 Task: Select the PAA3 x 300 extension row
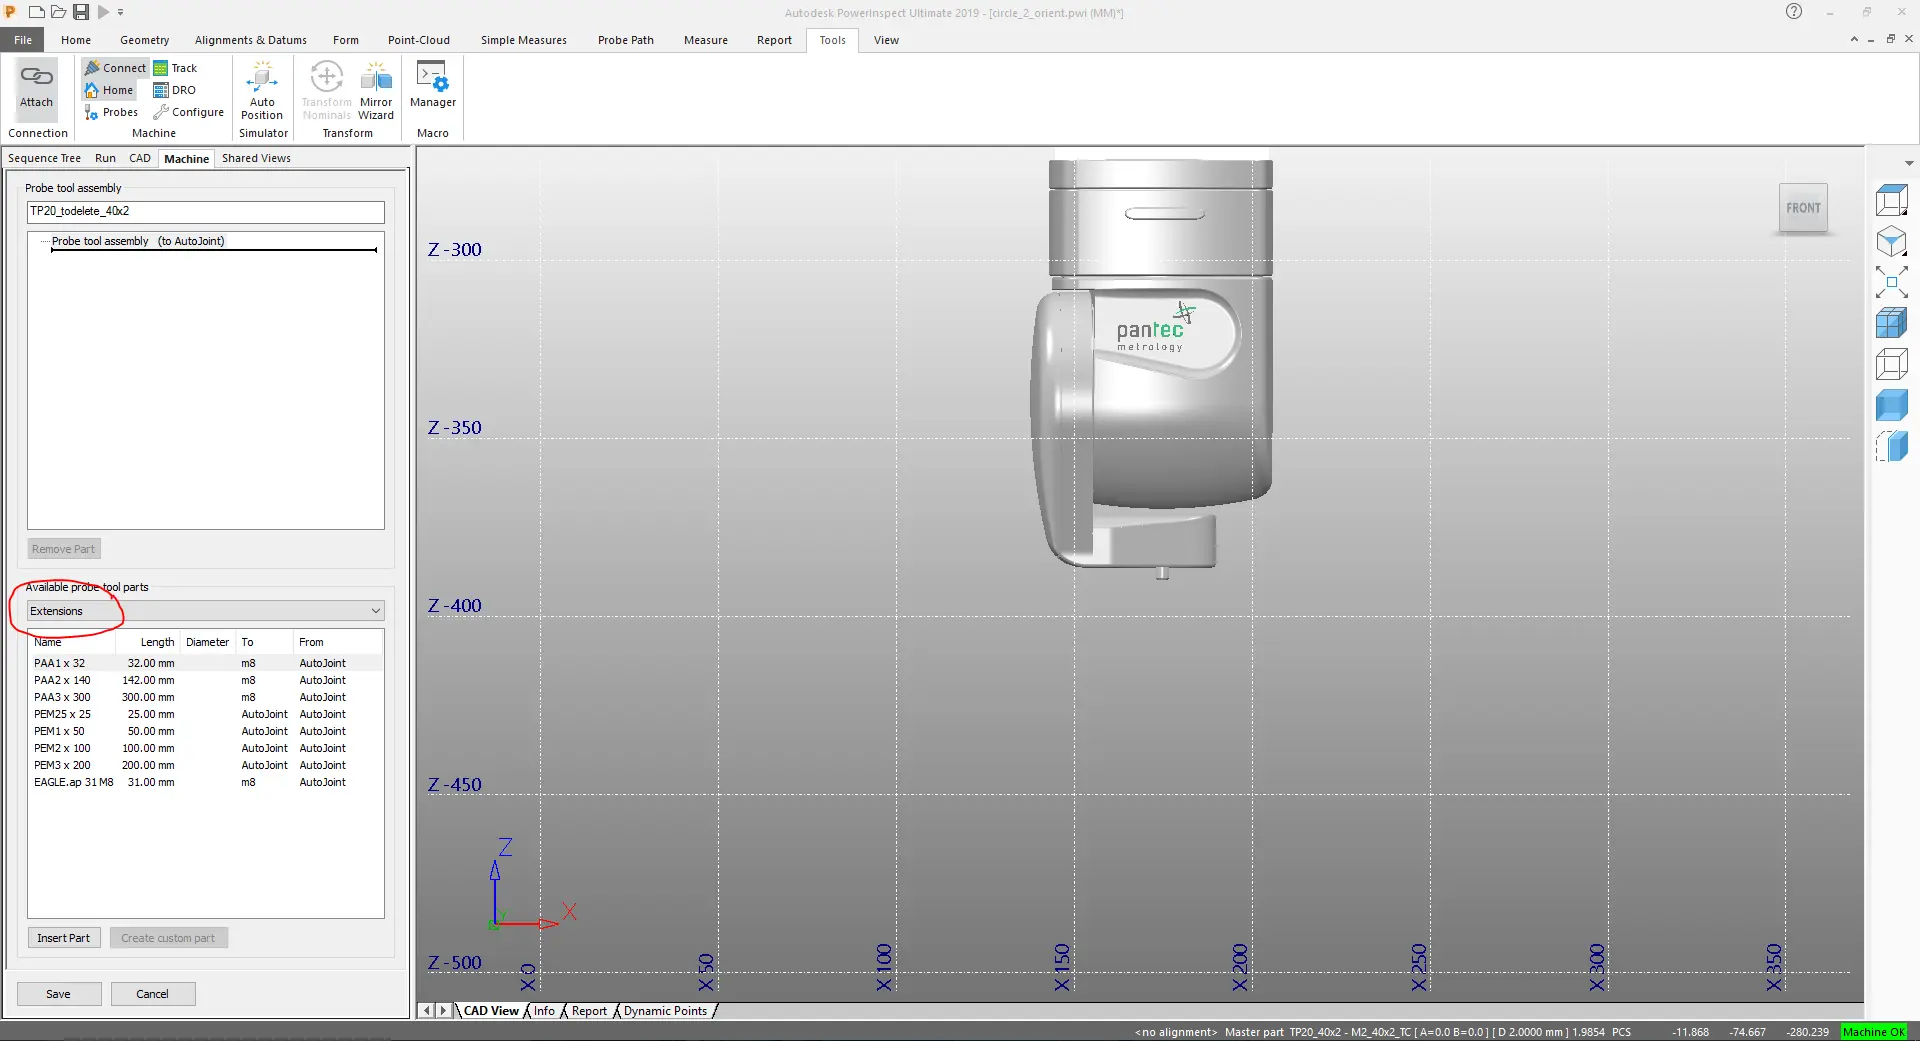point(205,697)
